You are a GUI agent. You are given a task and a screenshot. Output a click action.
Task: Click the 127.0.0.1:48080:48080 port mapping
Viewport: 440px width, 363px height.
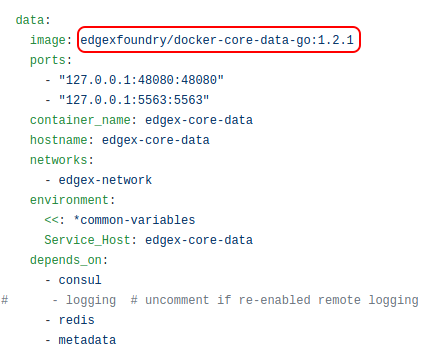pos(141,80)
